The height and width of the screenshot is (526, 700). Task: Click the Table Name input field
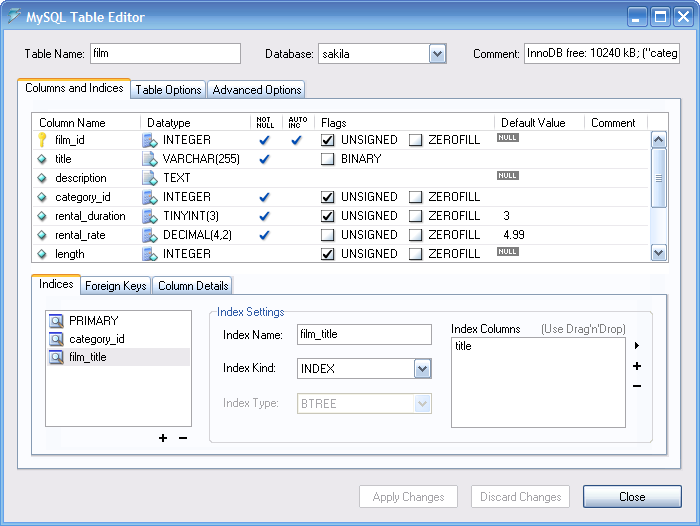click(165, 54)
